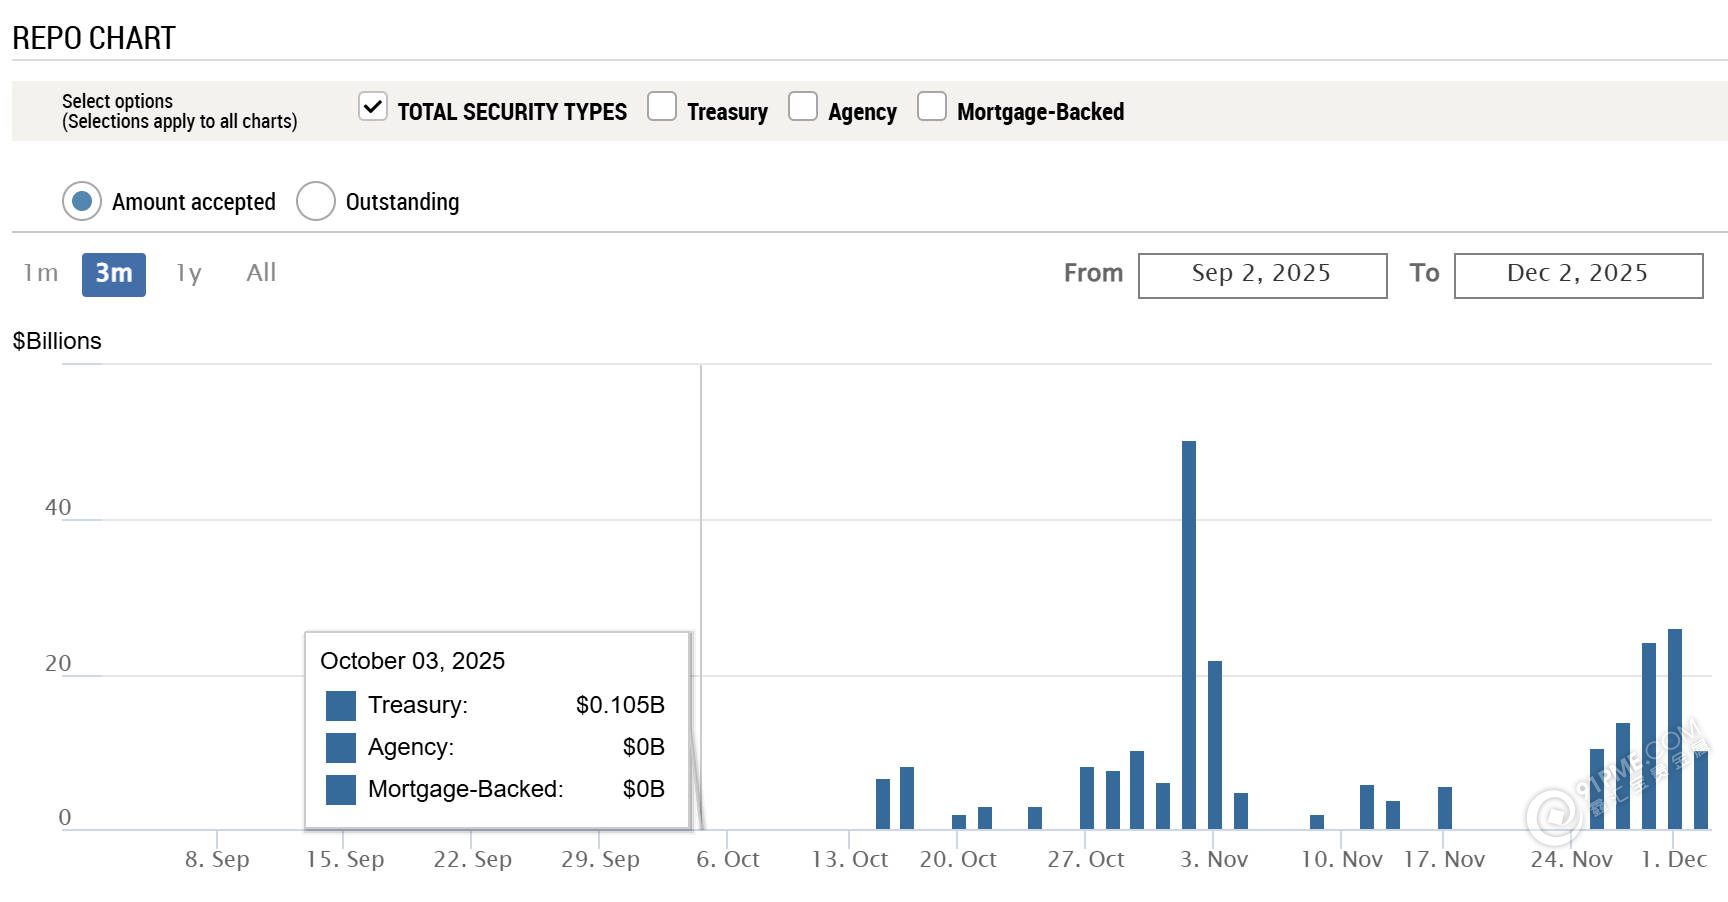Click the Treasury blue swatch in tooltip
Screen dimensions: 1728x902
coord(341,706)
